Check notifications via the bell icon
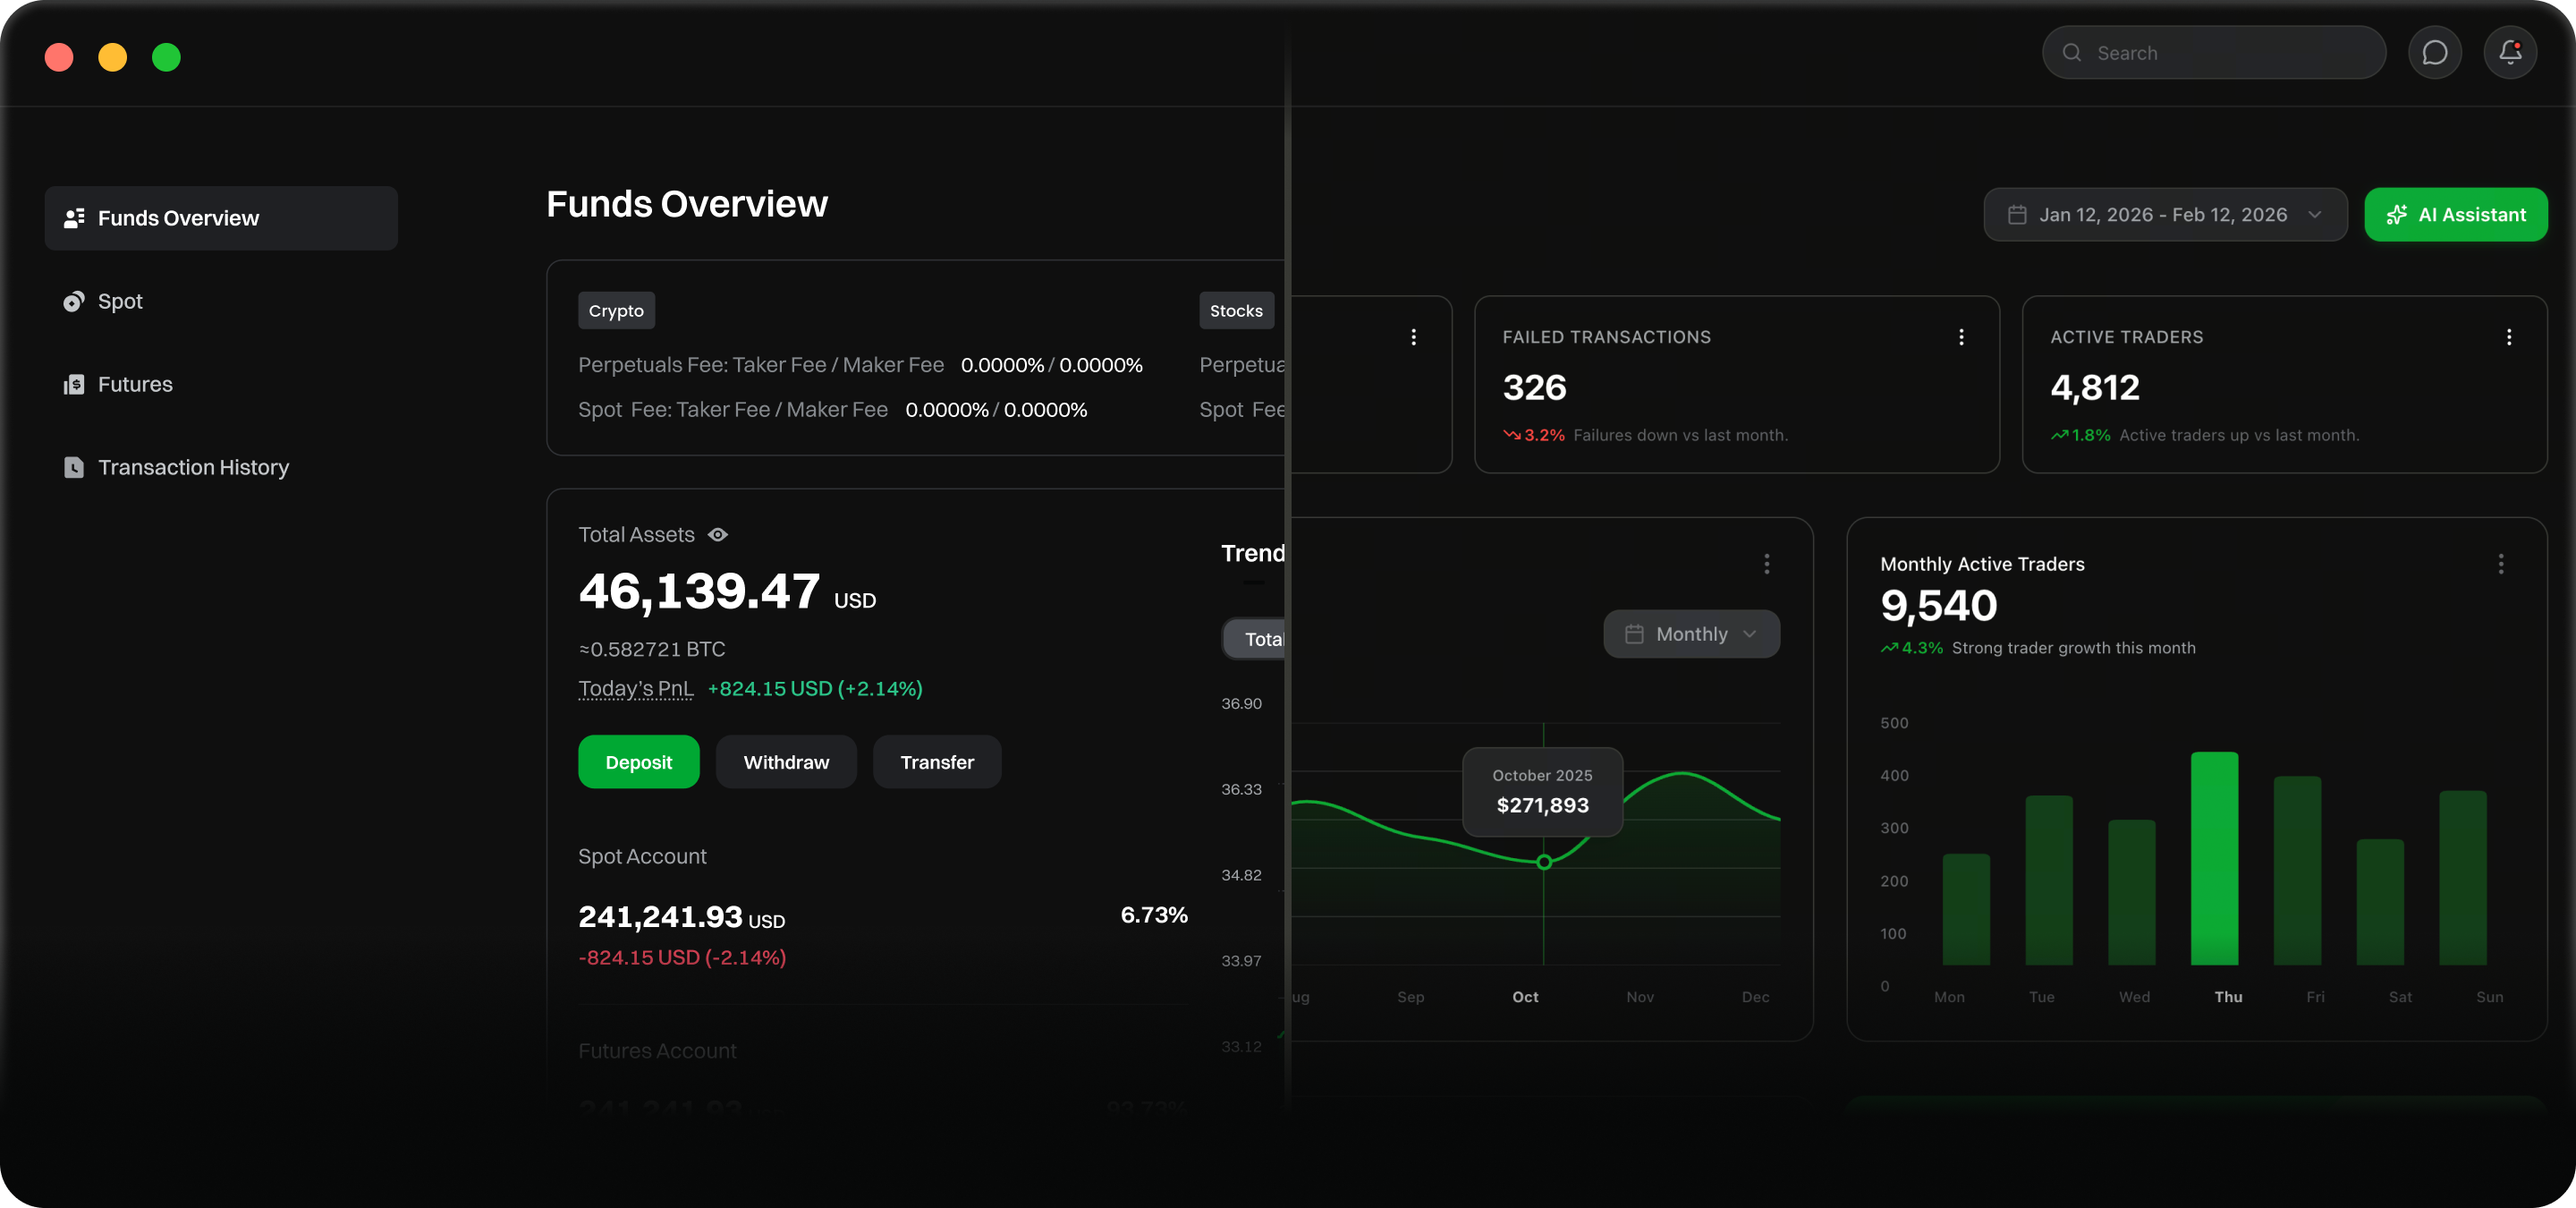 click(2510, 52)
